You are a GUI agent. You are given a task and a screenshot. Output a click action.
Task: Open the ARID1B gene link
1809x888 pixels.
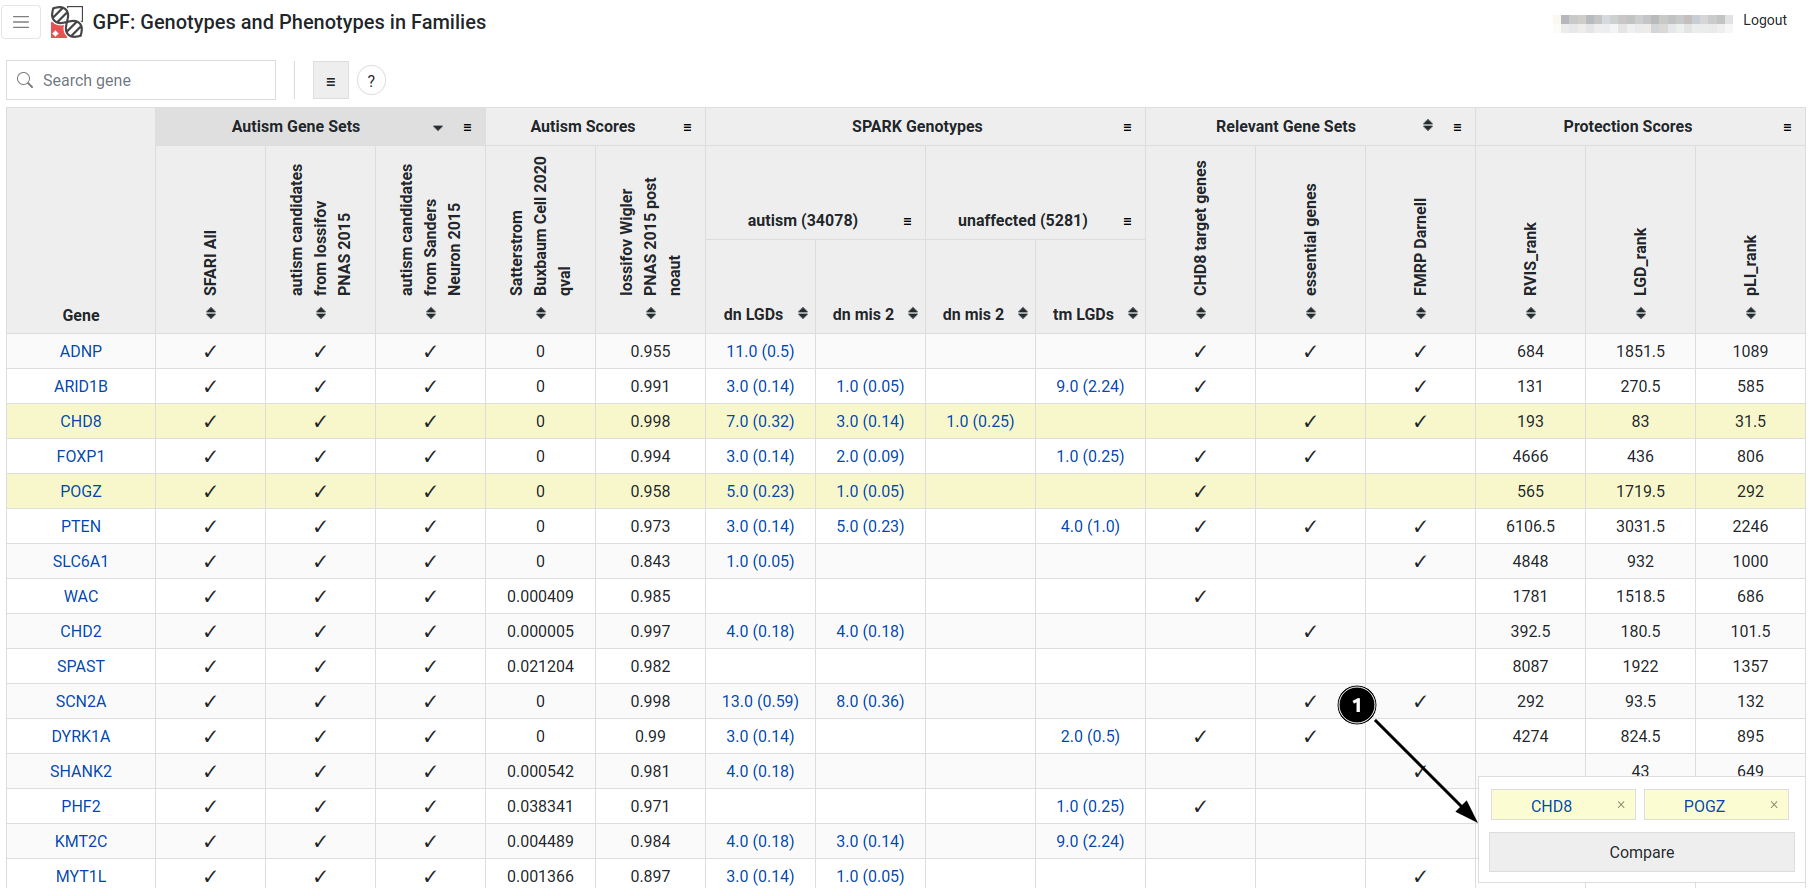point(81,386)
